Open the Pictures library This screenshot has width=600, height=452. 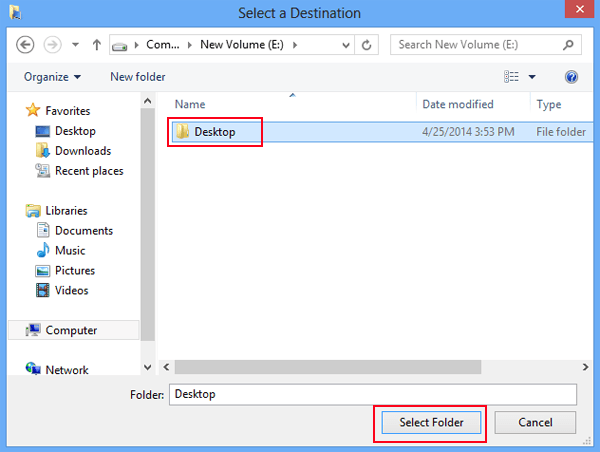pos(75,271)
